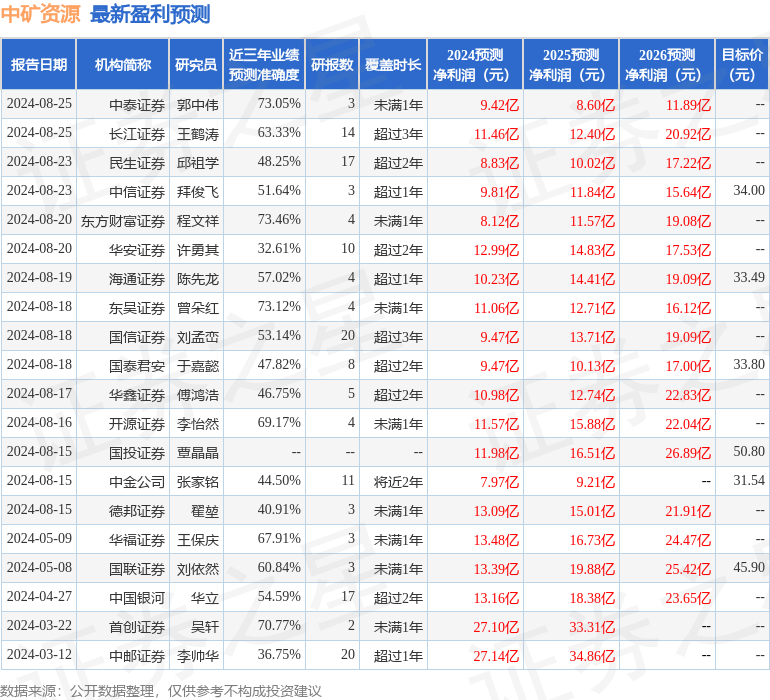Open the 东方财富证券 institution entry
Image resolution: width=770 pixels, height=700 pixels.
point(123,220)
